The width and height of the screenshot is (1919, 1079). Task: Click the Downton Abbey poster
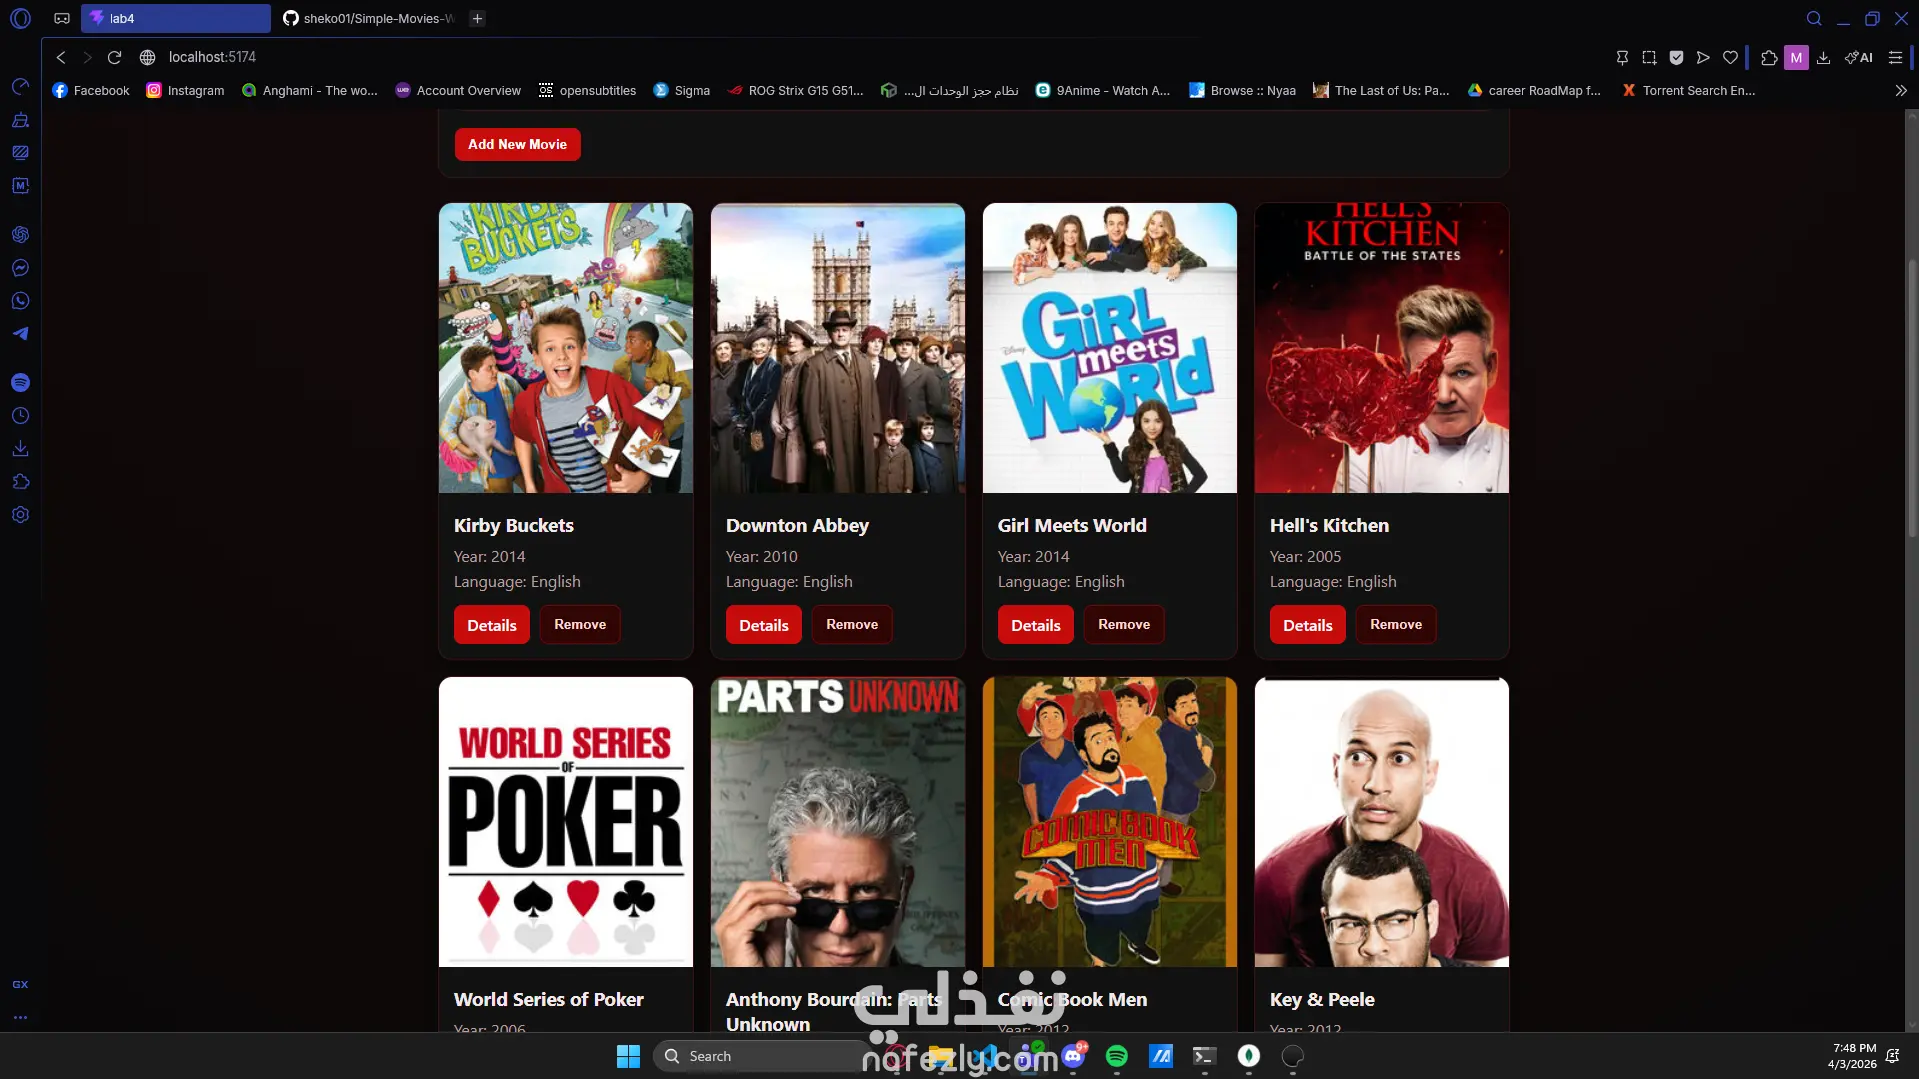838,348
